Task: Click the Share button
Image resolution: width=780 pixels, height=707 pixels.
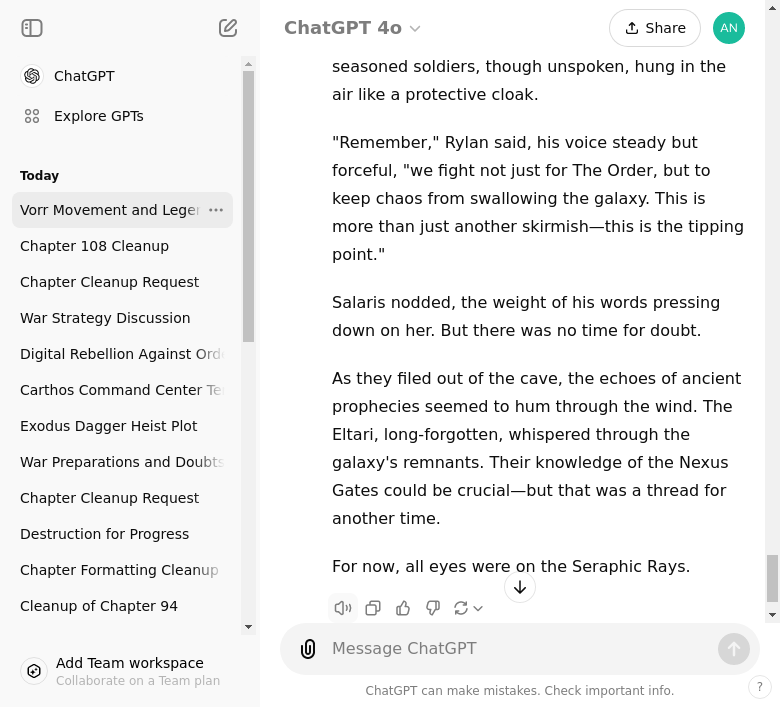Action: tap(654, 28)
